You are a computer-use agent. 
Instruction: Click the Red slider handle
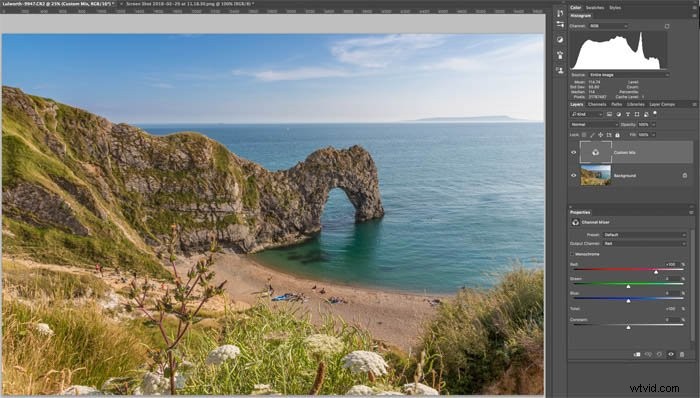click(x=656, y=272)
